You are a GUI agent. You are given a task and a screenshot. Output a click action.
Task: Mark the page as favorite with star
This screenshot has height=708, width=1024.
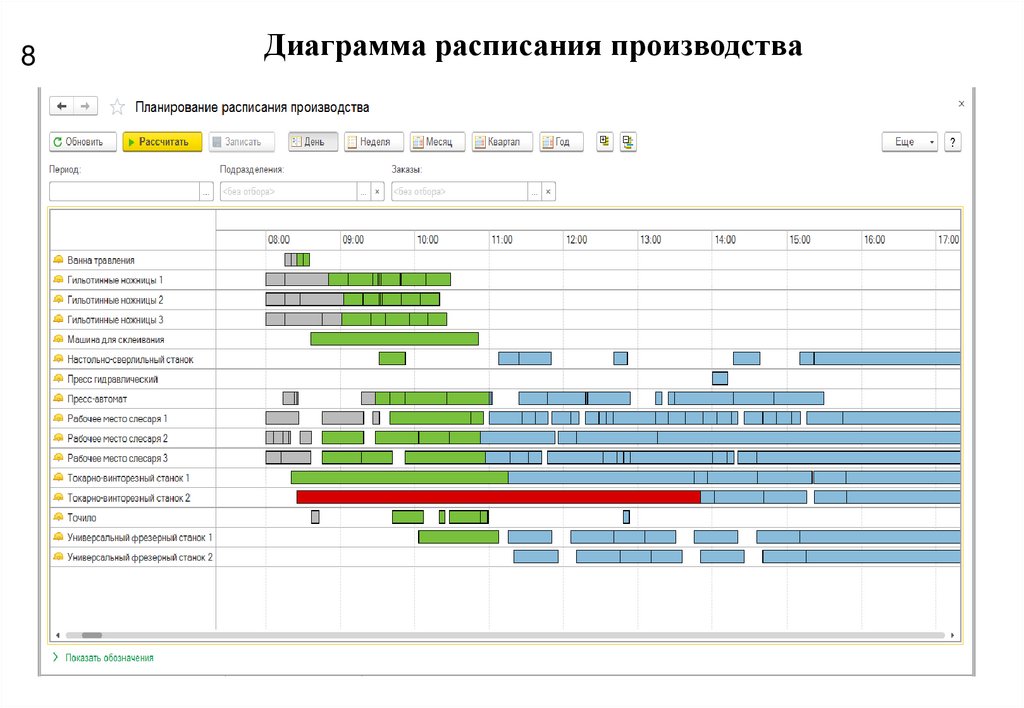click(x=117, y=106)
